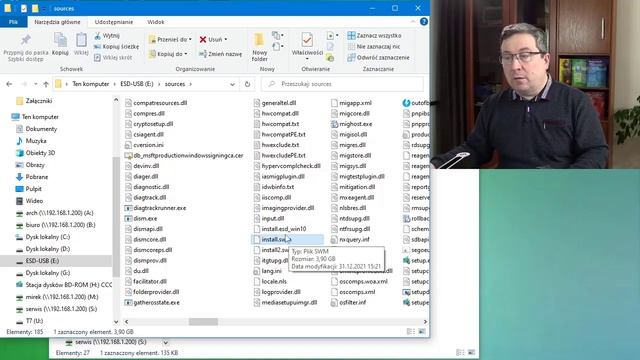
Task: Click the Wklej (paste) ribbon icon
Action: [x=81, y=40]
